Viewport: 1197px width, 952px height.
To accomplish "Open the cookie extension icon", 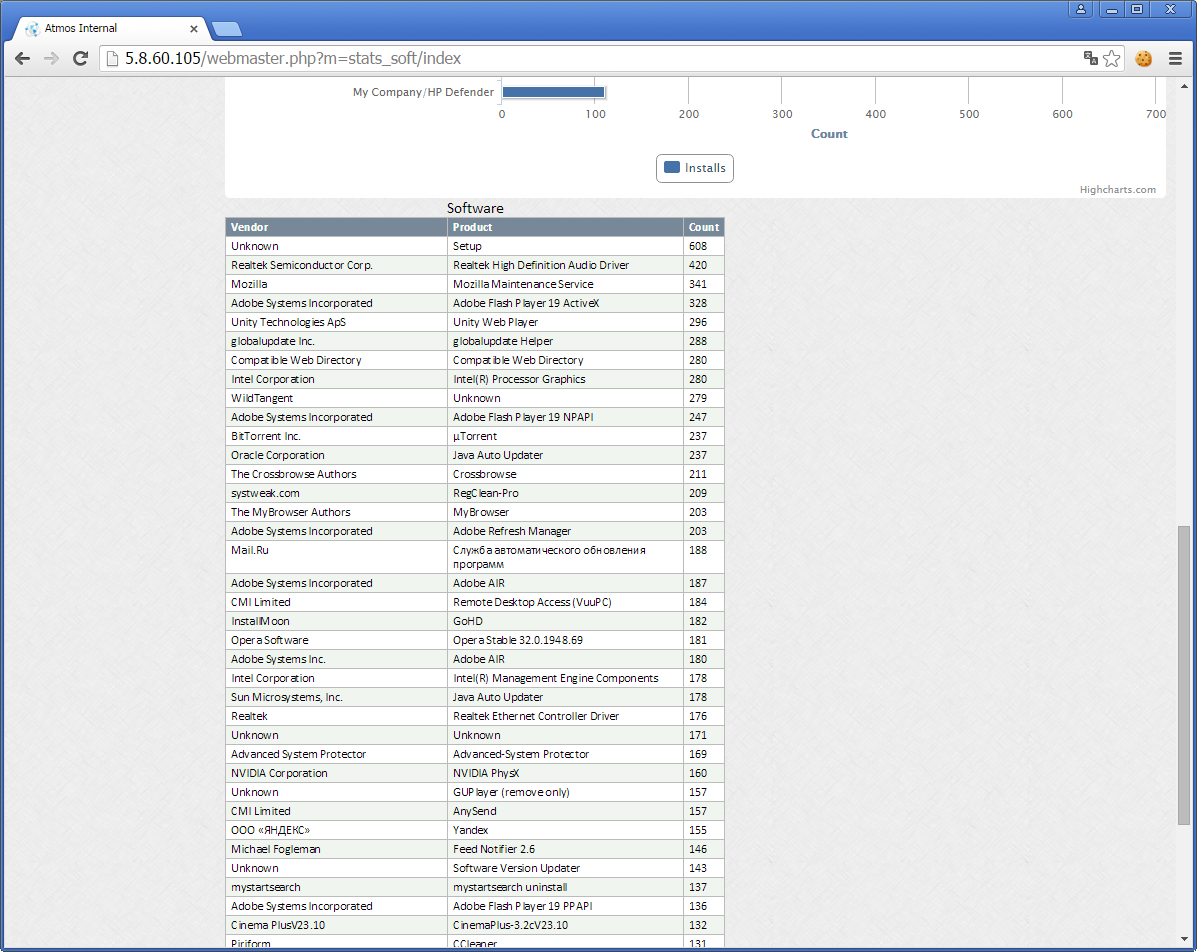I will pos(1144,59).
